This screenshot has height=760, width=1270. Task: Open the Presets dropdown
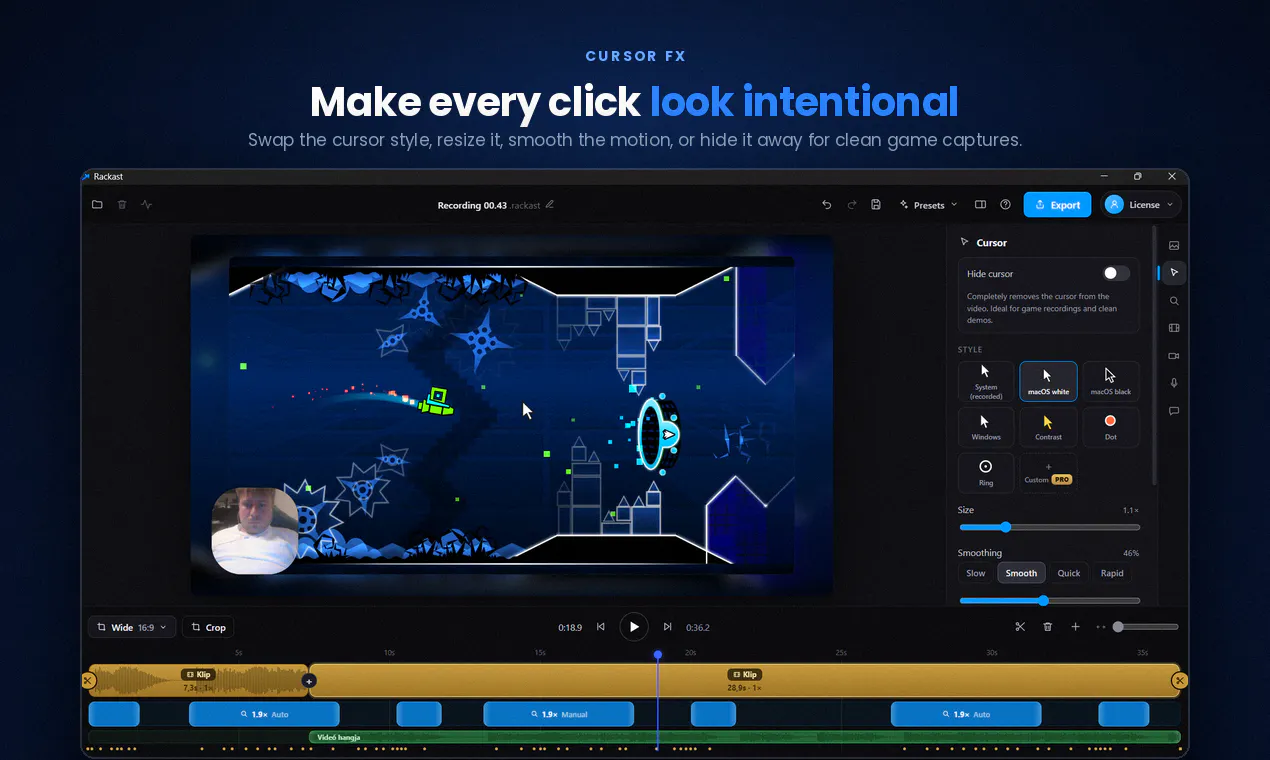coord(928,205)
